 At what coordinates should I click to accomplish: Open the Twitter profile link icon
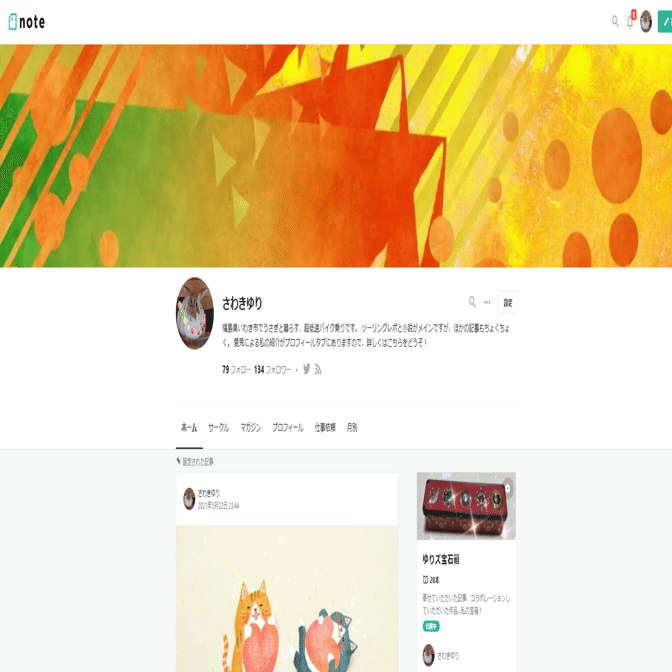[x=306, y=369]
